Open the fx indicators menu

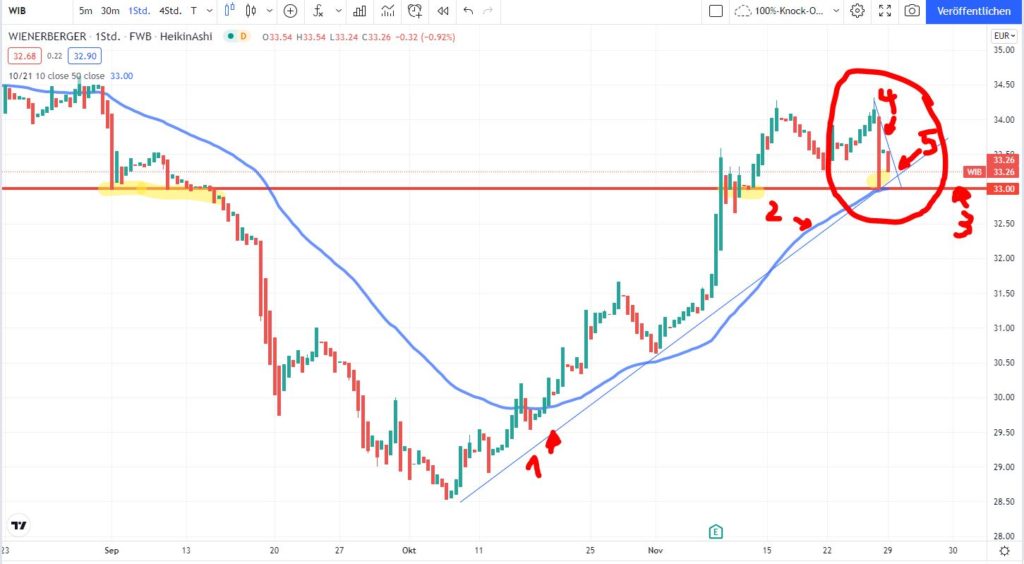[x=318, y=11]
